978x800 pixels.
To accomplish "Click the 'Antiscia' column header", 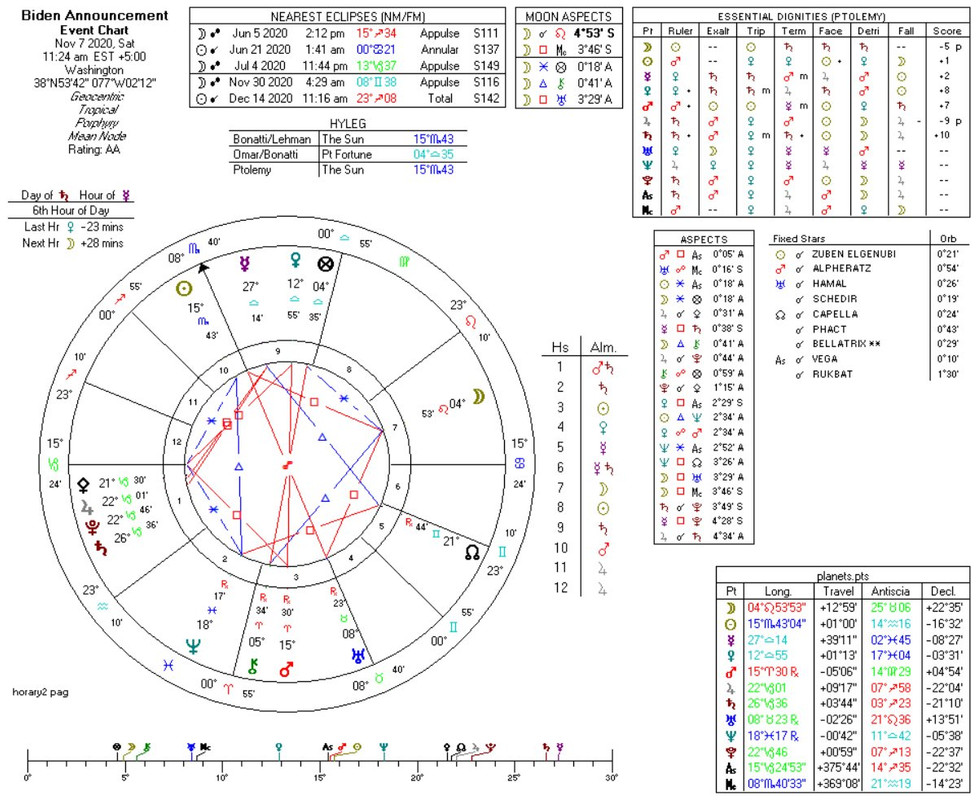I will 890,592.
